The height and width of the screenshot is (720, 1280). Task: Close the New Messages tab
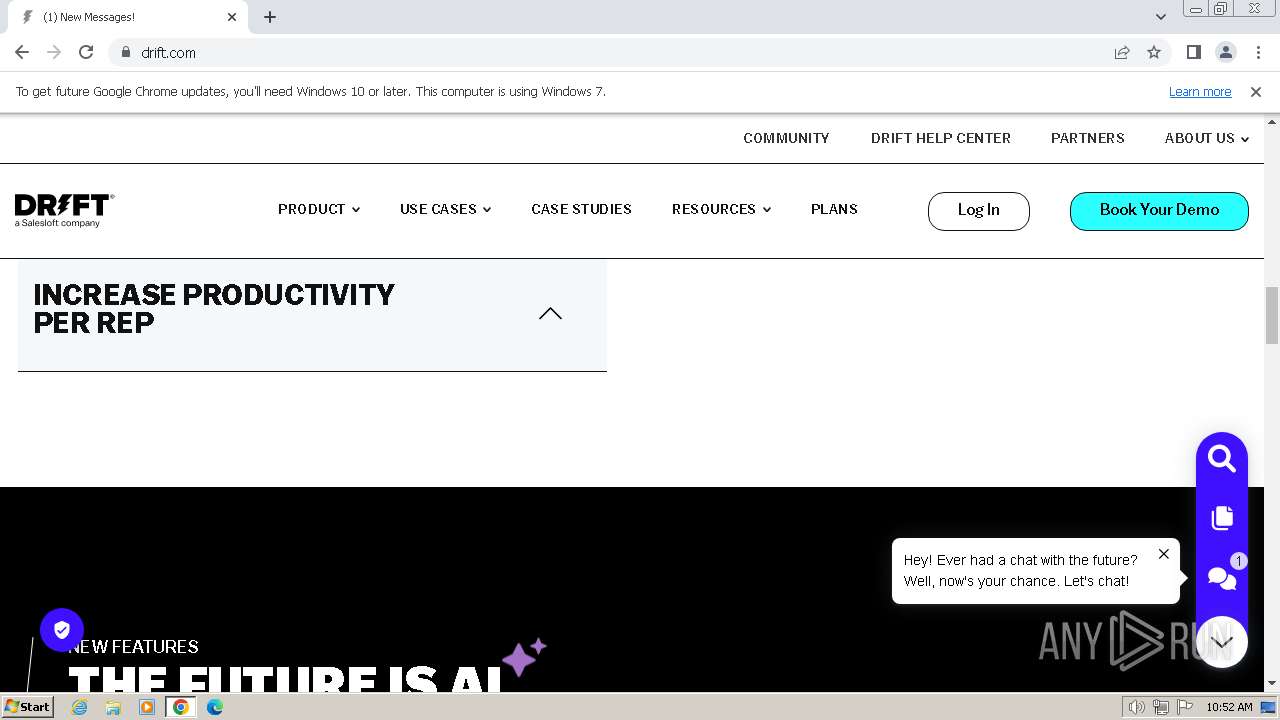point(232,17)
